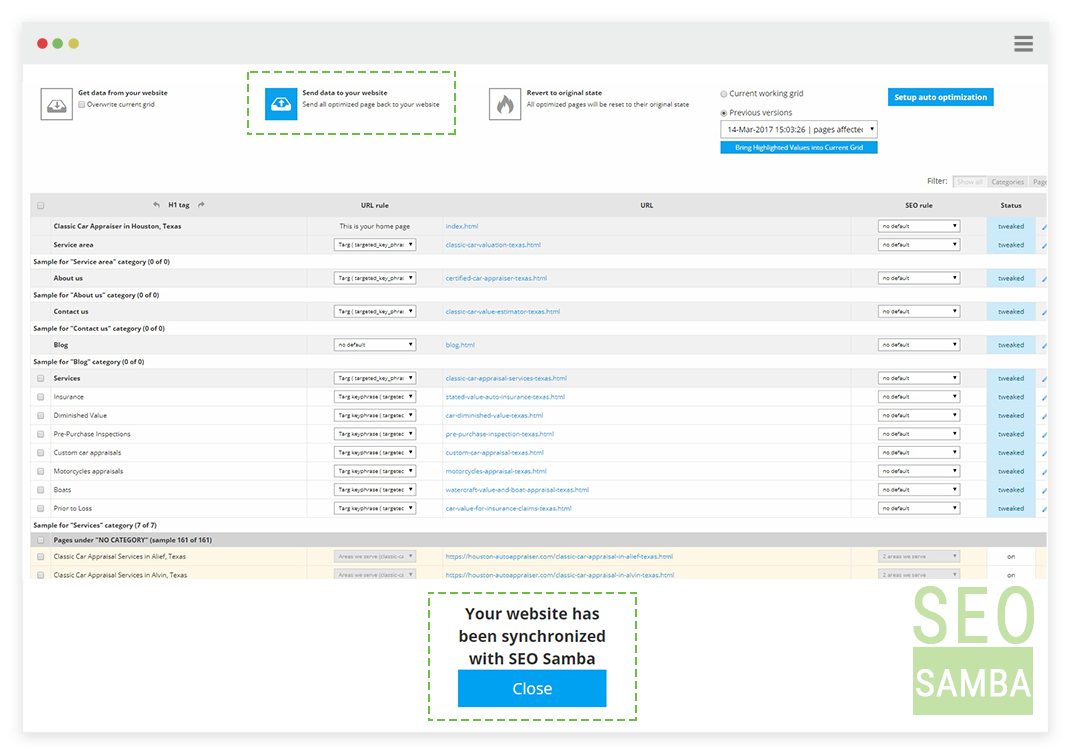Click 'Sample for "Services" category (7 of 7)' text
This screenshot has width=1070, height=756.
(95, 525)
